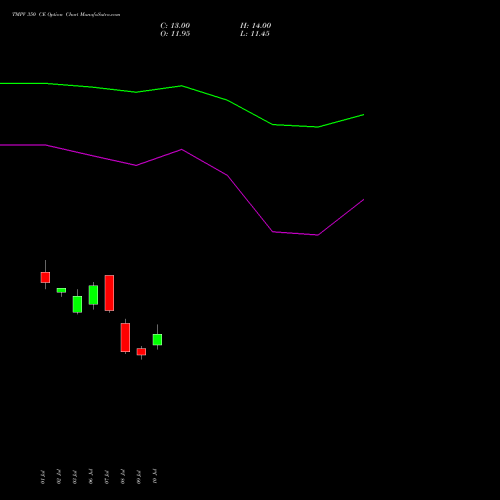Click the 10 Jul date label

[155, 476]
